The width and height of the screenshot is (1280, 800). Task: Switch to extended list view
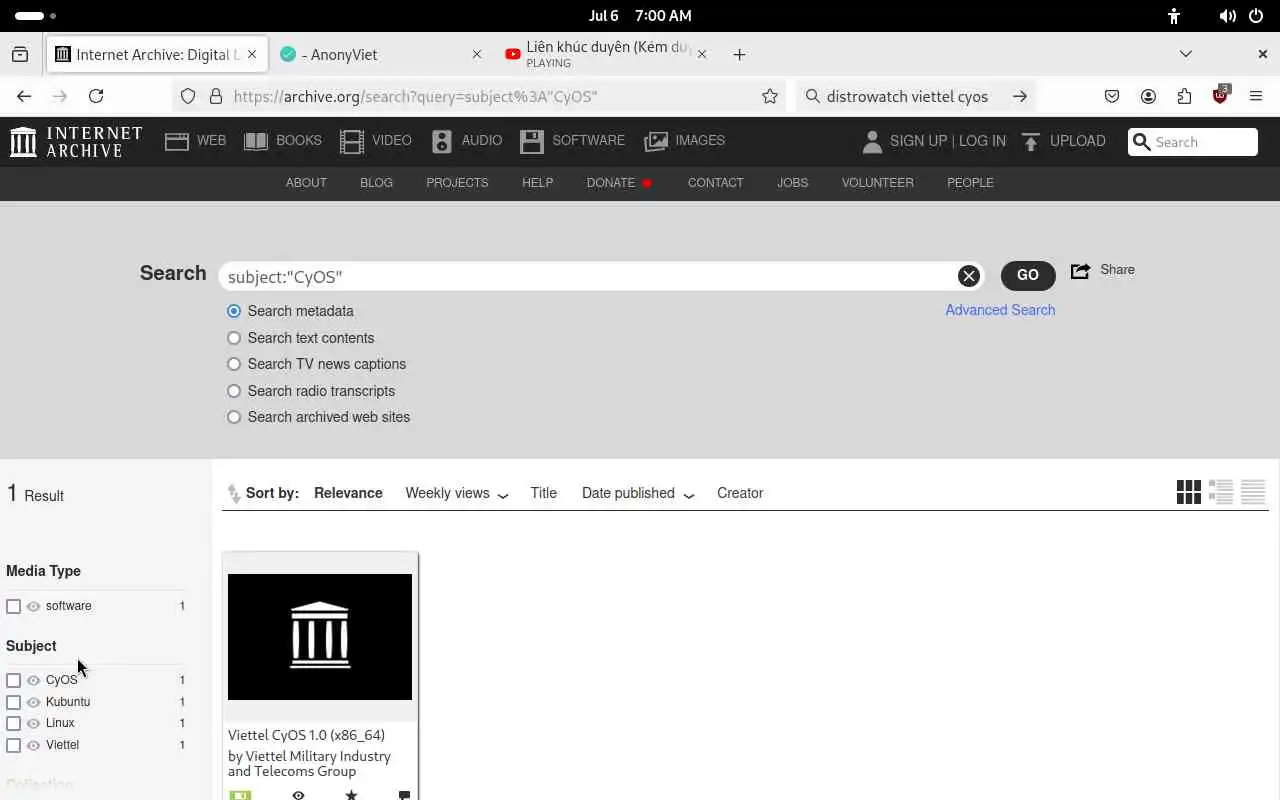tap(1221, 492)
